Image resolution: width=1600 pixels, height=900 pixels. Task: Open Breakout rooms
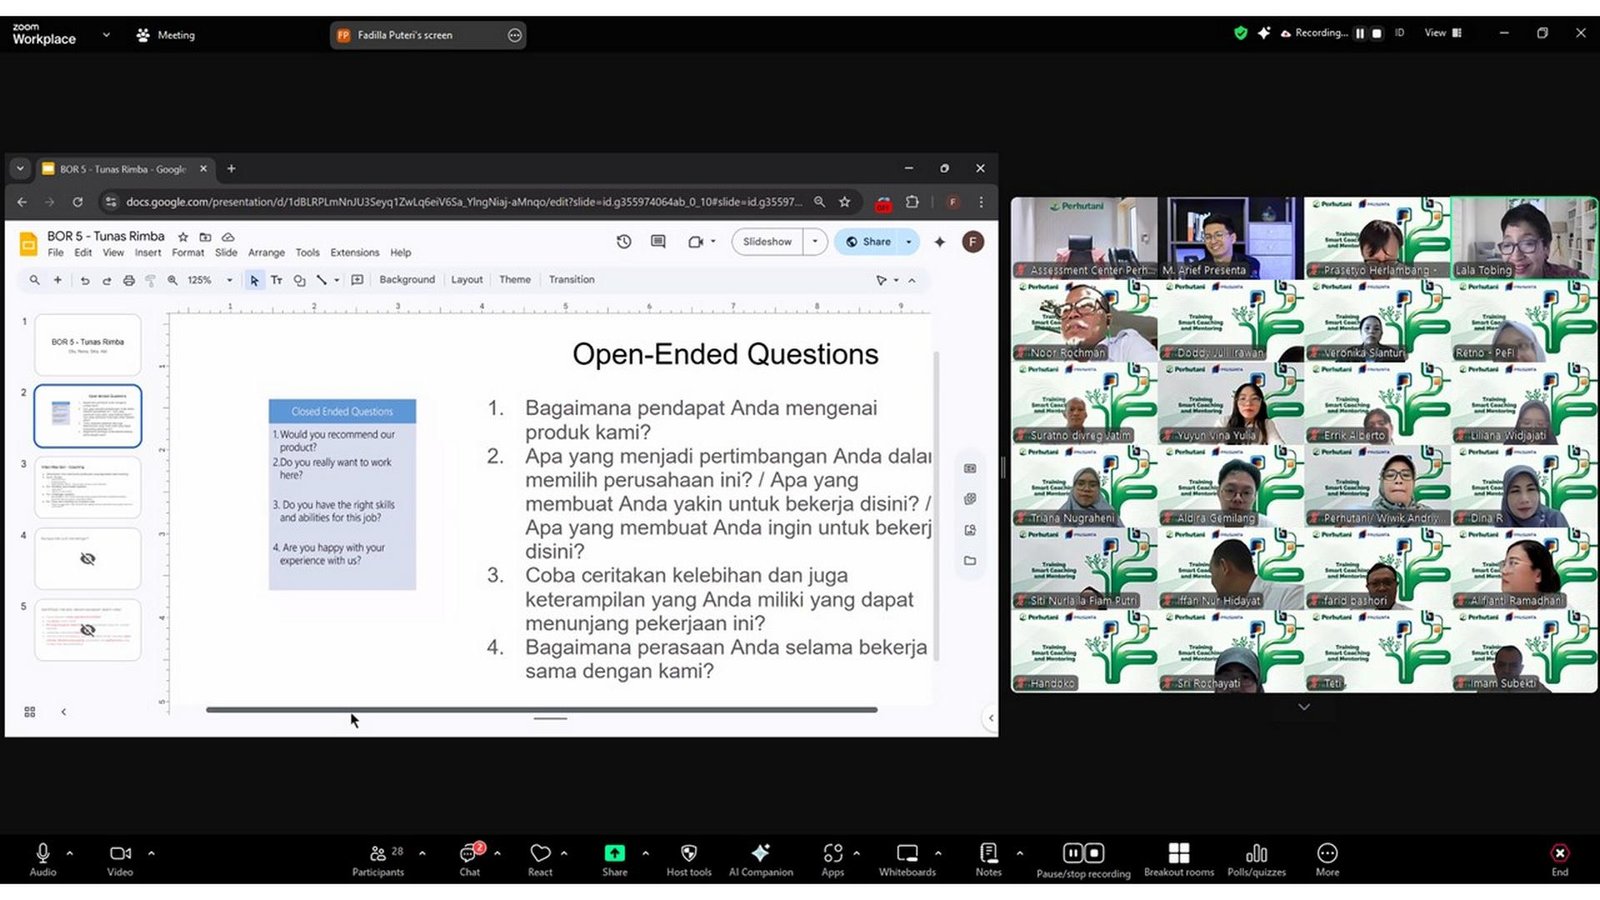coord(1179,858)
